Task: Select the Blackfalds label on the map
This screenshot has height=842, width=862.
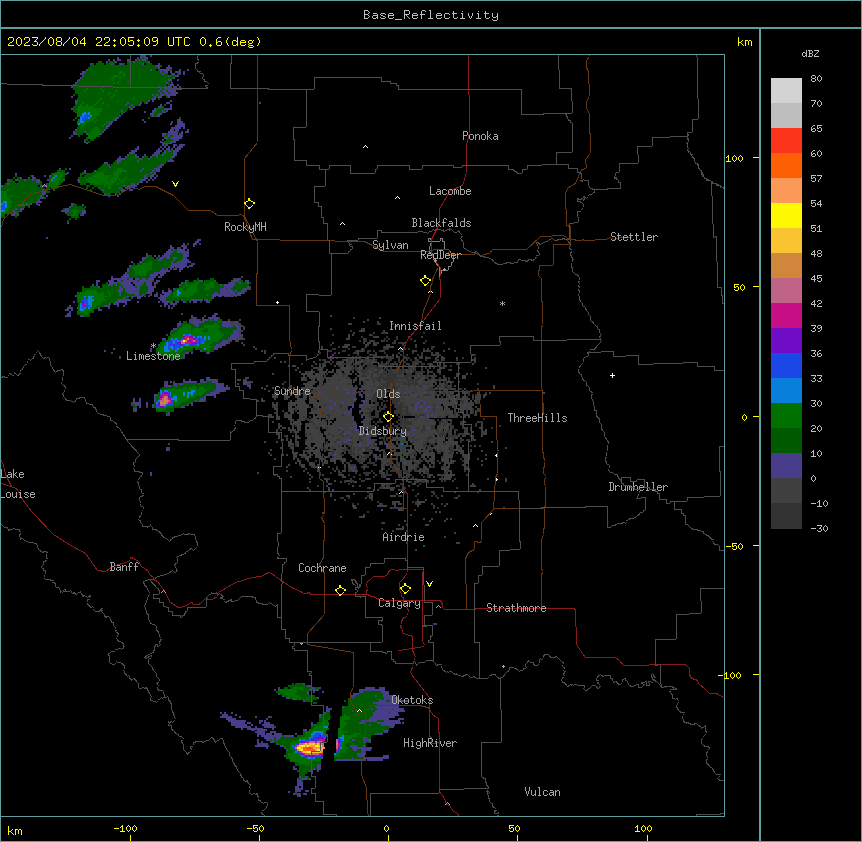Action: click(441, 223)
